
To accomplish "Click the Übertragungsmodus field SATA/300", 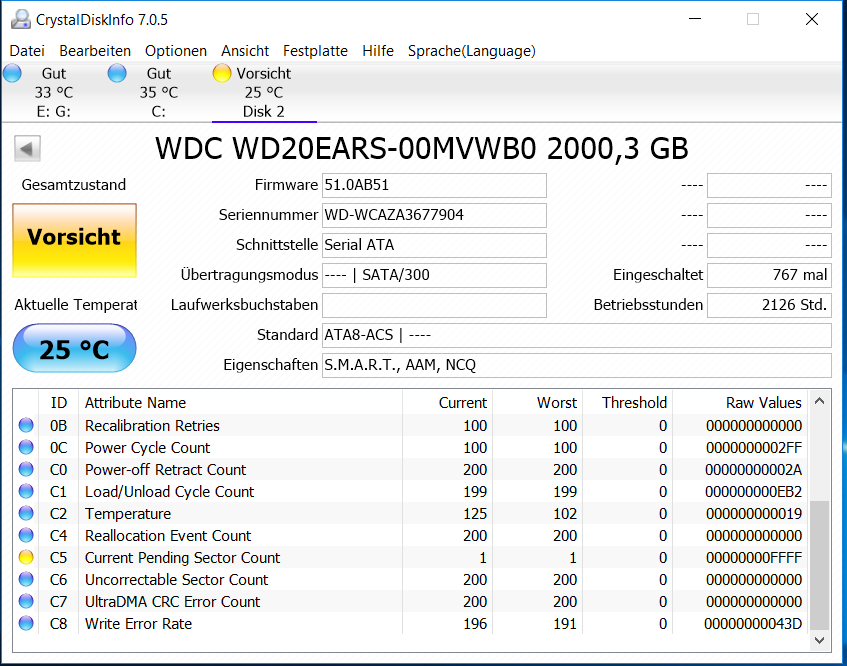I will [x=434, y=275].
